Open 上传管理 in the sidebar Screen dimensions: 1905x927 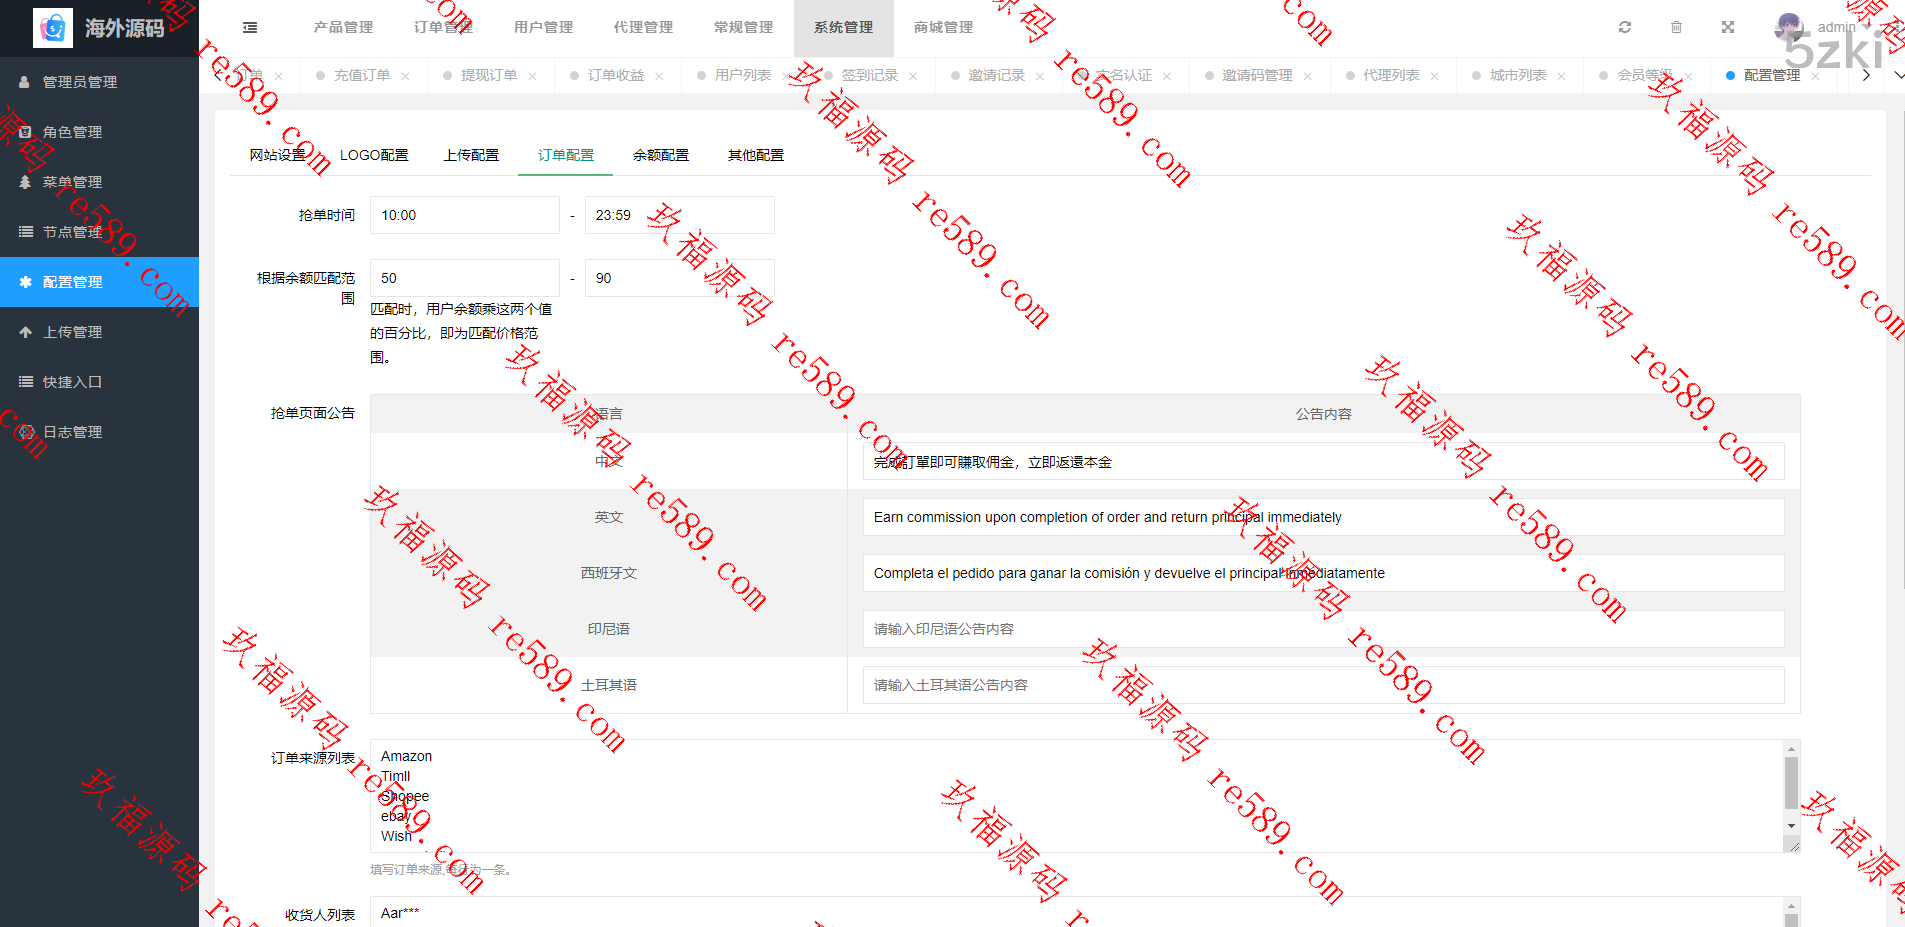[x=72, y=332]
